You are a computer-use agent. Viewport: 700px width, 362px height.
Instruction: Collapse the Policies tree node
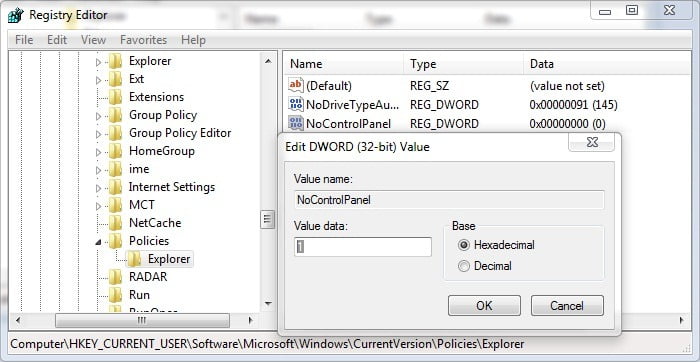coord(99,242)
